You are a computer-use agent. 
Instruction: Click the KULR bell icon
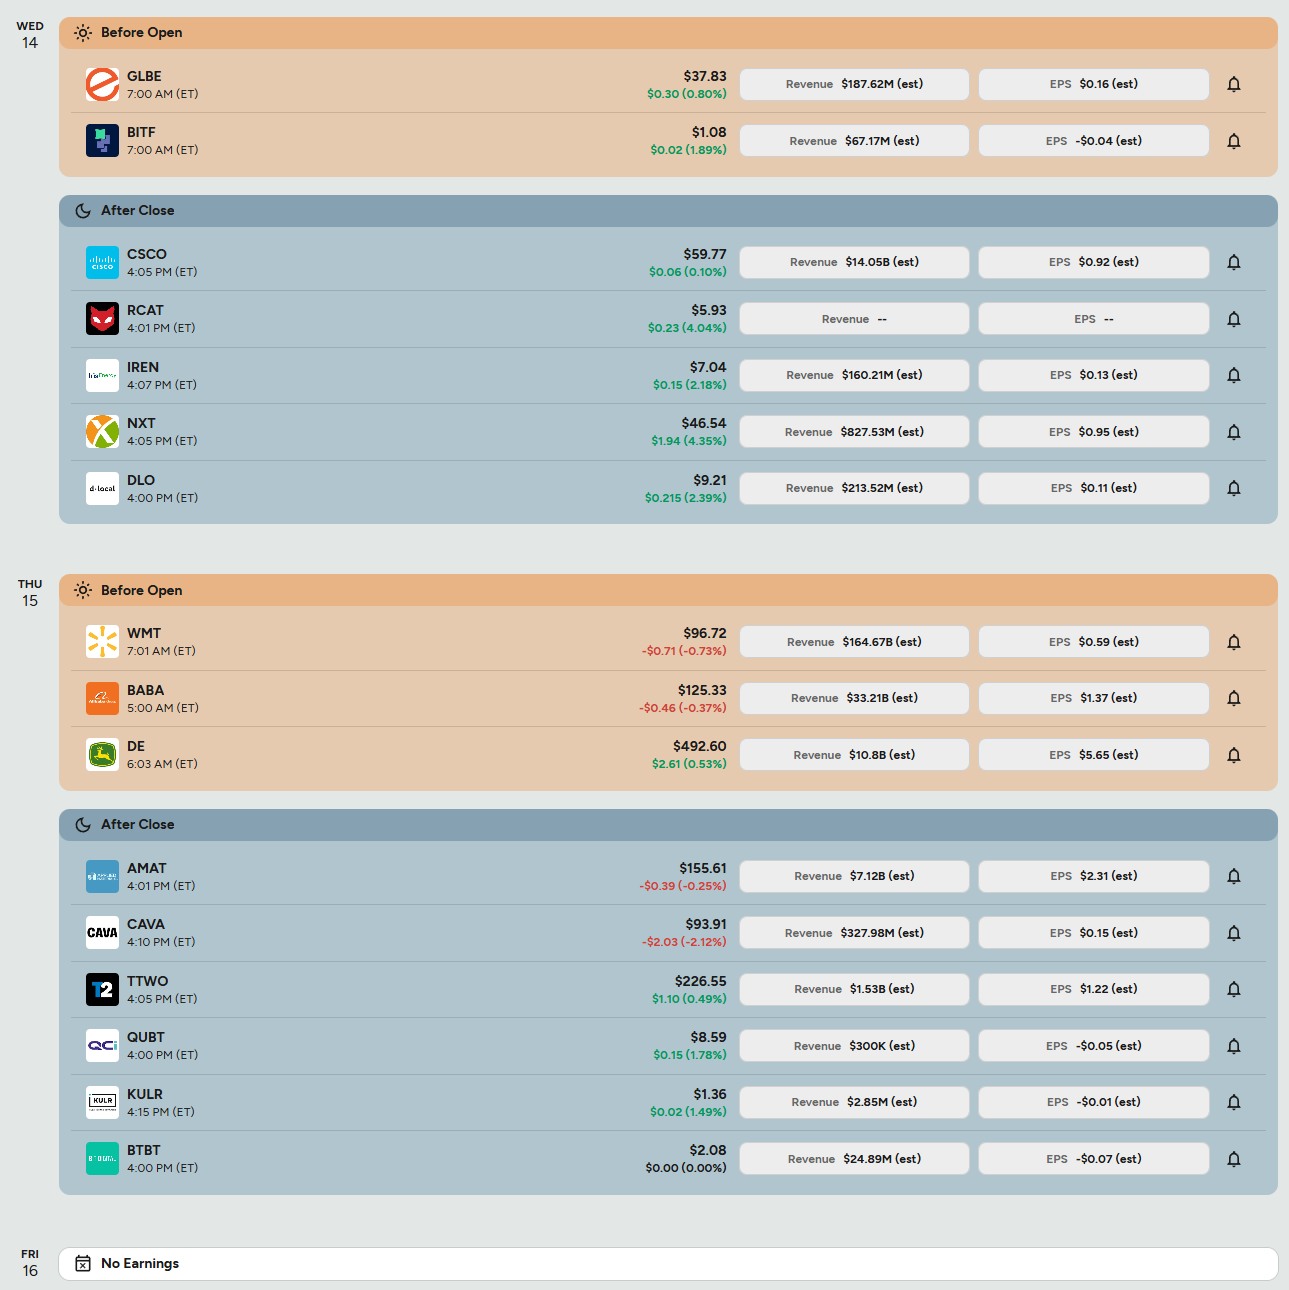[x=1234, y=1102]
